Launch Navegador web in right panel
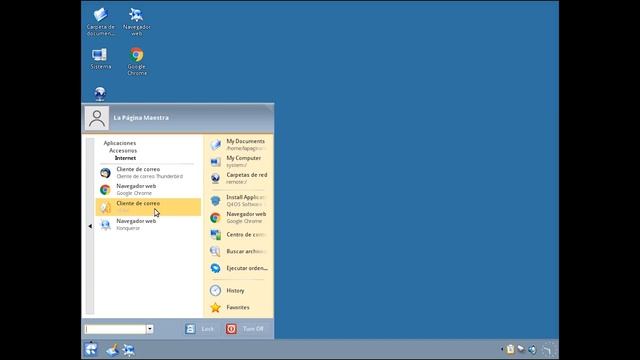640x360 pixels. 239,217
